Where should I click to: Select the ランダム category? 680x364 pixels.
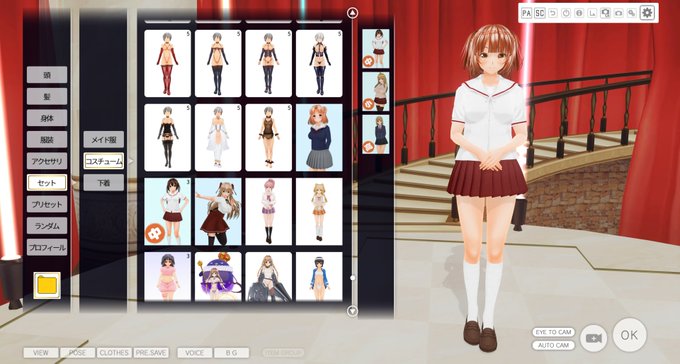pos(47,226)
